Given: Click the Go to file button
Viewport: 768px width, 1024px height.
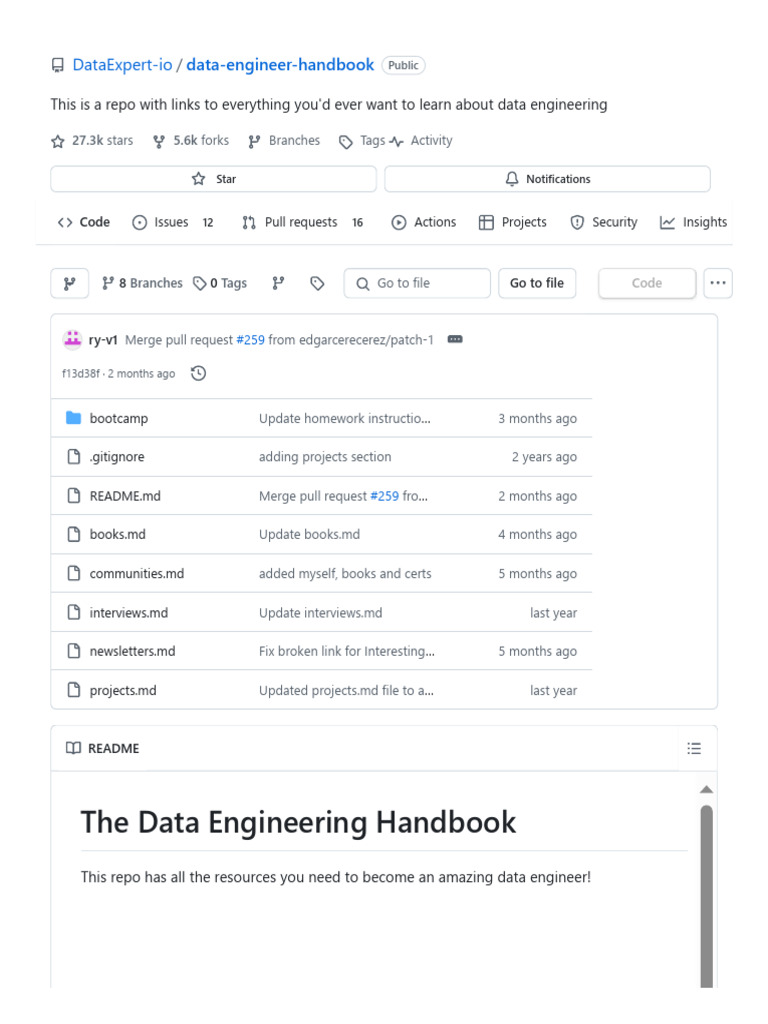Looking at the screenshot, I should point(537,283).
